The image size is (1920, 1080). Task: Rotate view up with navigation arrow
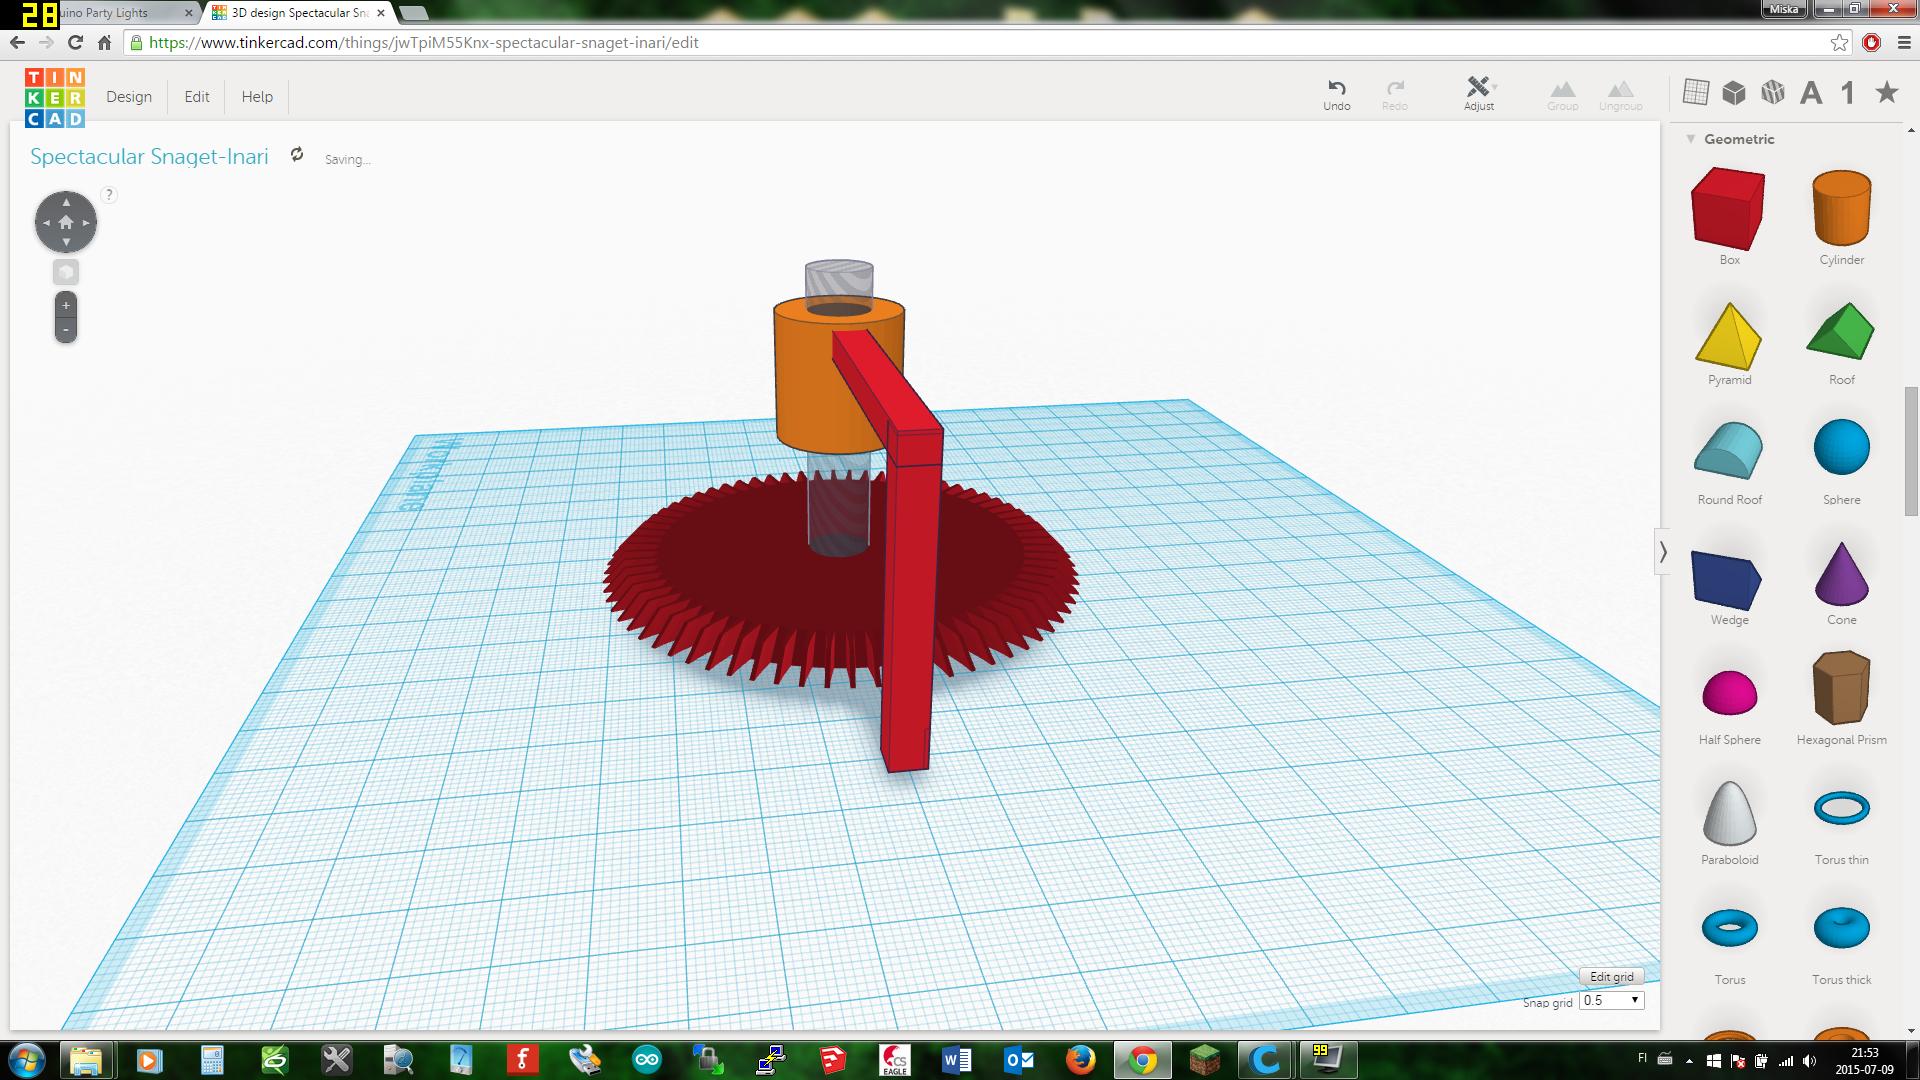tap(66, 202)
